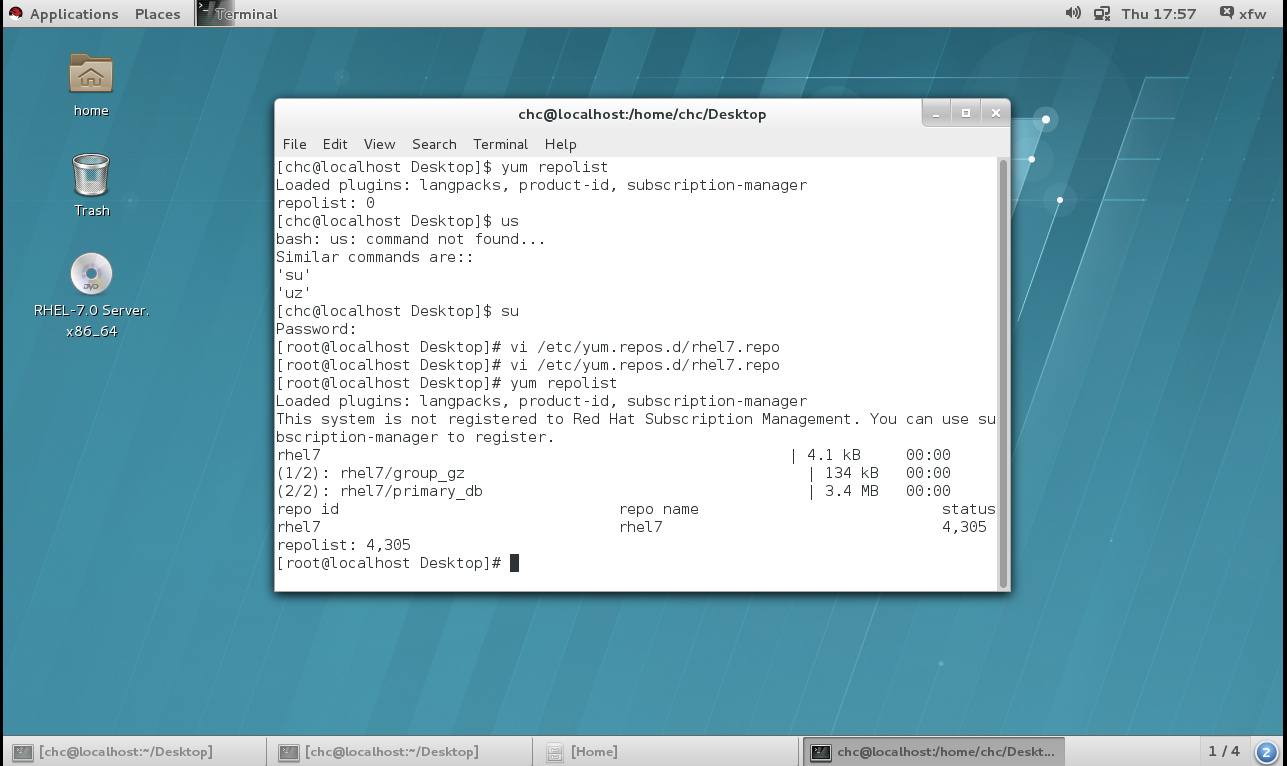
Task: Click the last root prompt line with cursor
Action: tap(397, 563)
